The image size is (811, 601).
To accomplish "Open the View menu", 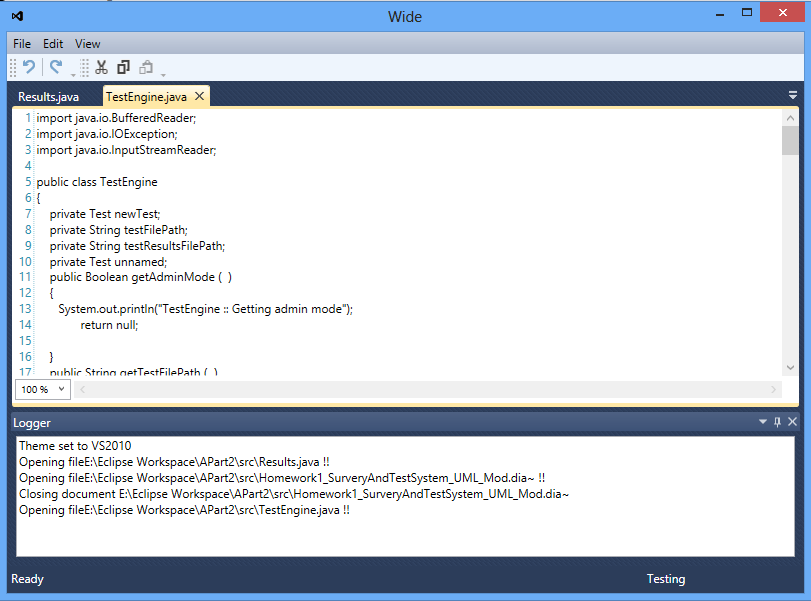I will point(87,44).
